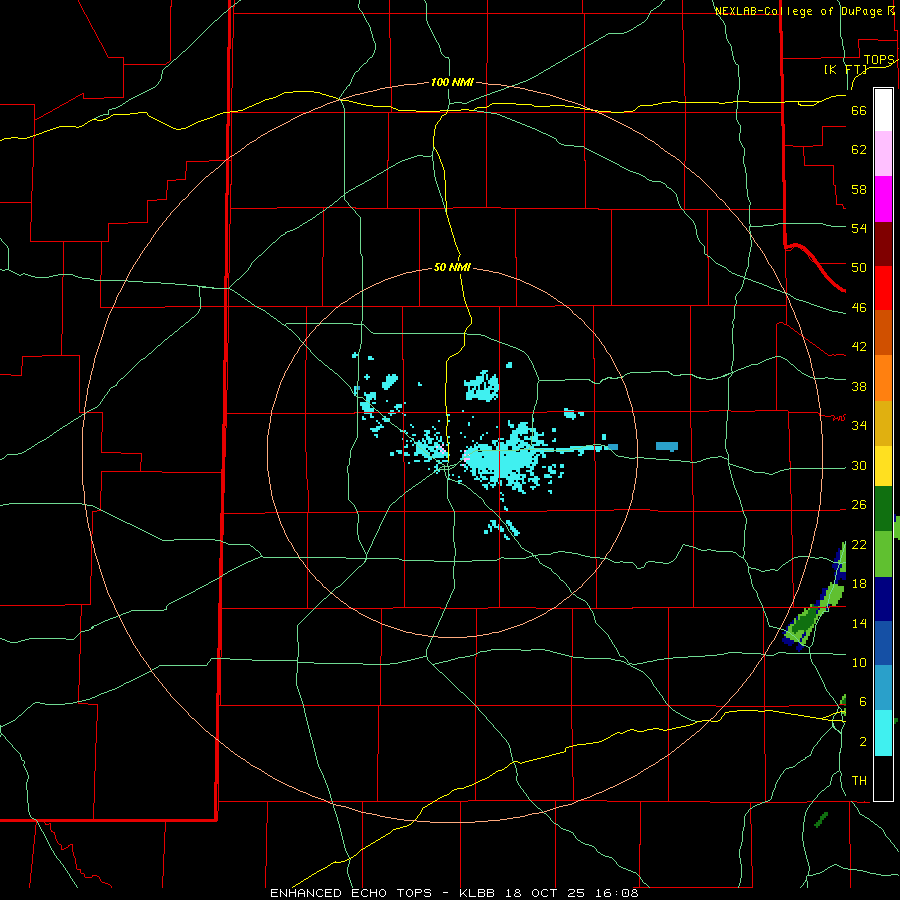Click the legend value 18
This screenshot has width=900, height=900.
[x=859, y=584]
